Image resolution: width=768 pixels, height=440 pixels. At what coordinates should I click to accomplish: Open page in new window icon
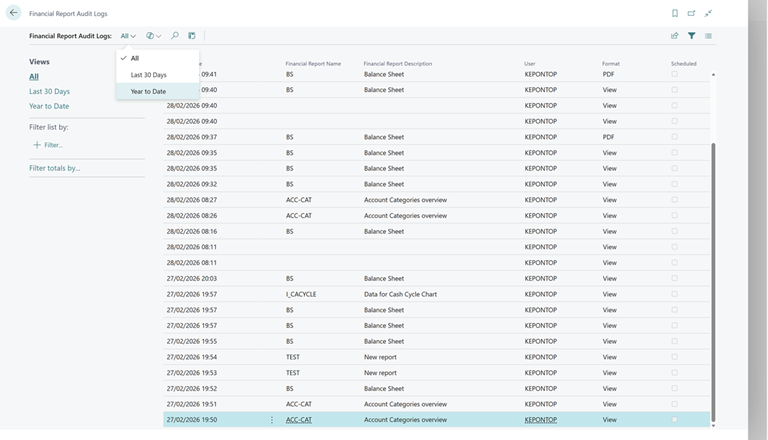tap(691, 13)
